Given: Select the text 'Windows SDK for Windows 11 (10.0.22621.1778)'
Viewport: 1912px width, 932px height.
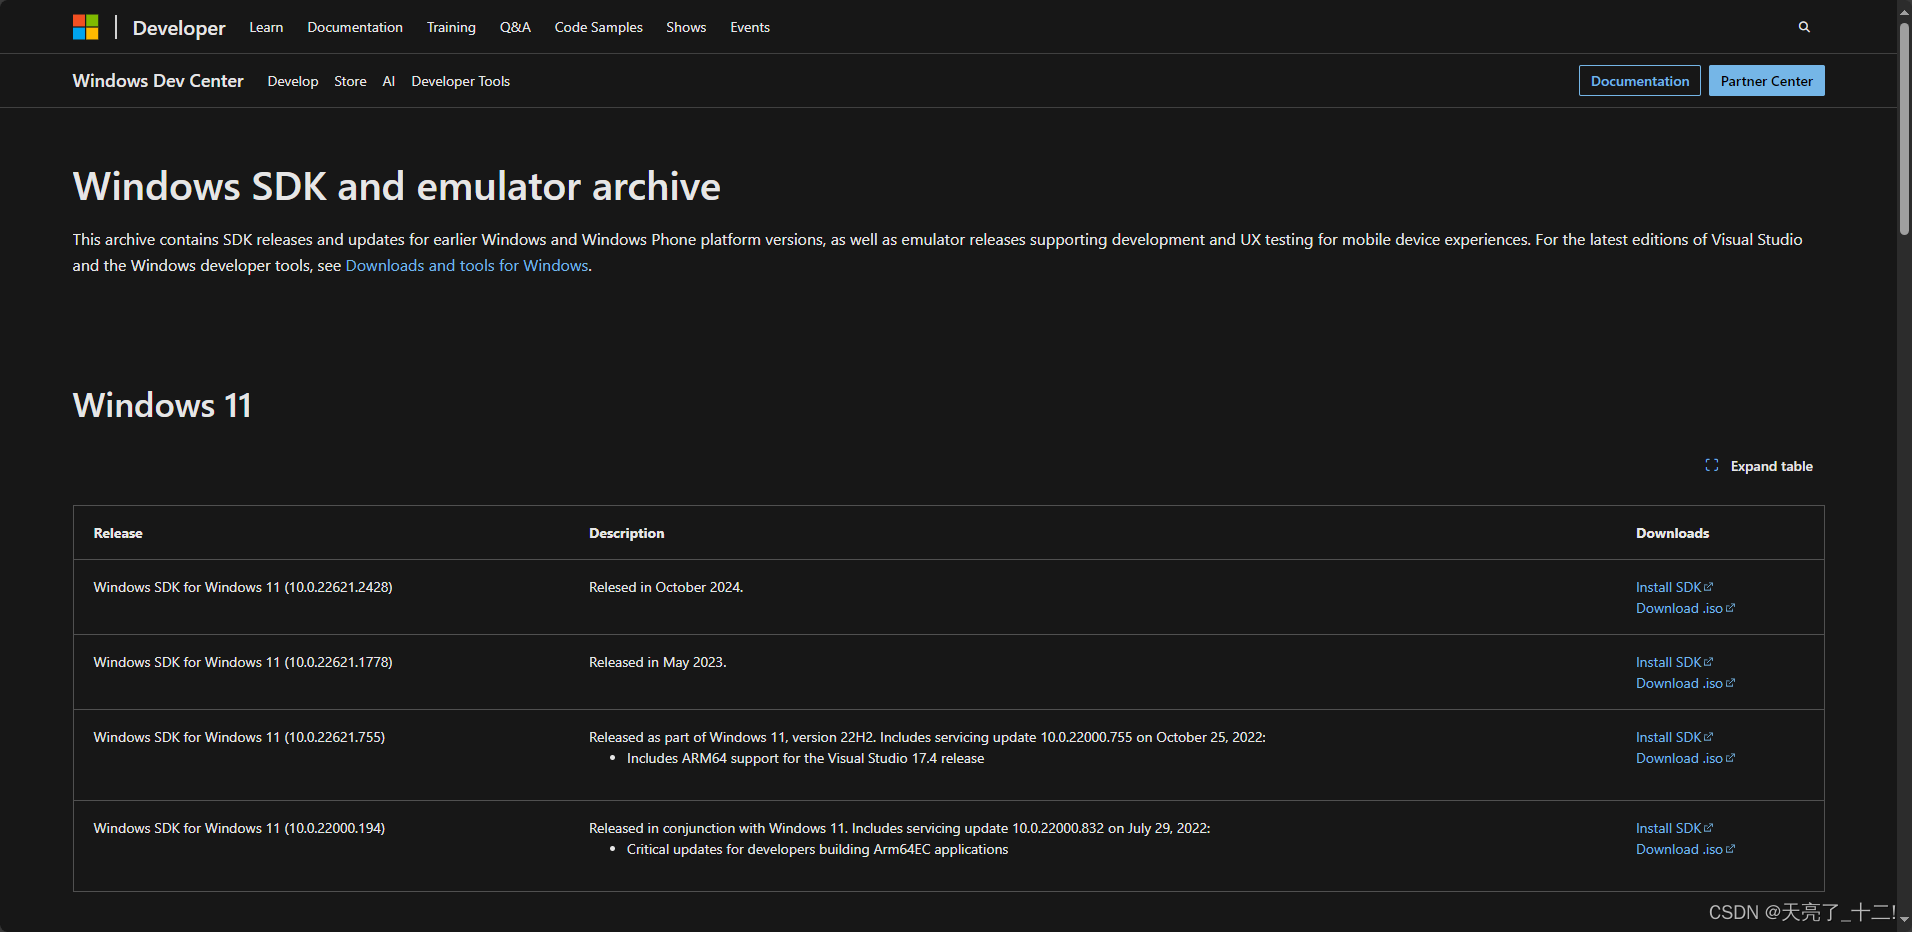Looking at the screenshot, I should [243, 662].
